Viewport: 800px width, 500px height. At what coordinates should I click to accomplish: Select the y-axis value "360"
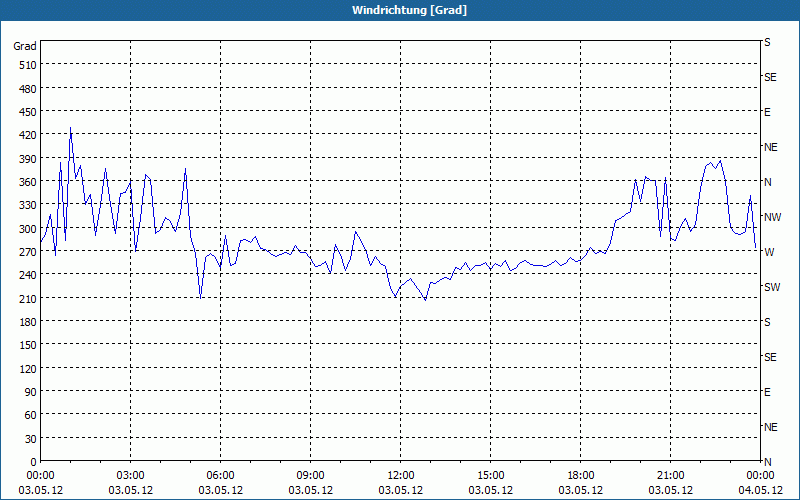[x=28, y=182]
